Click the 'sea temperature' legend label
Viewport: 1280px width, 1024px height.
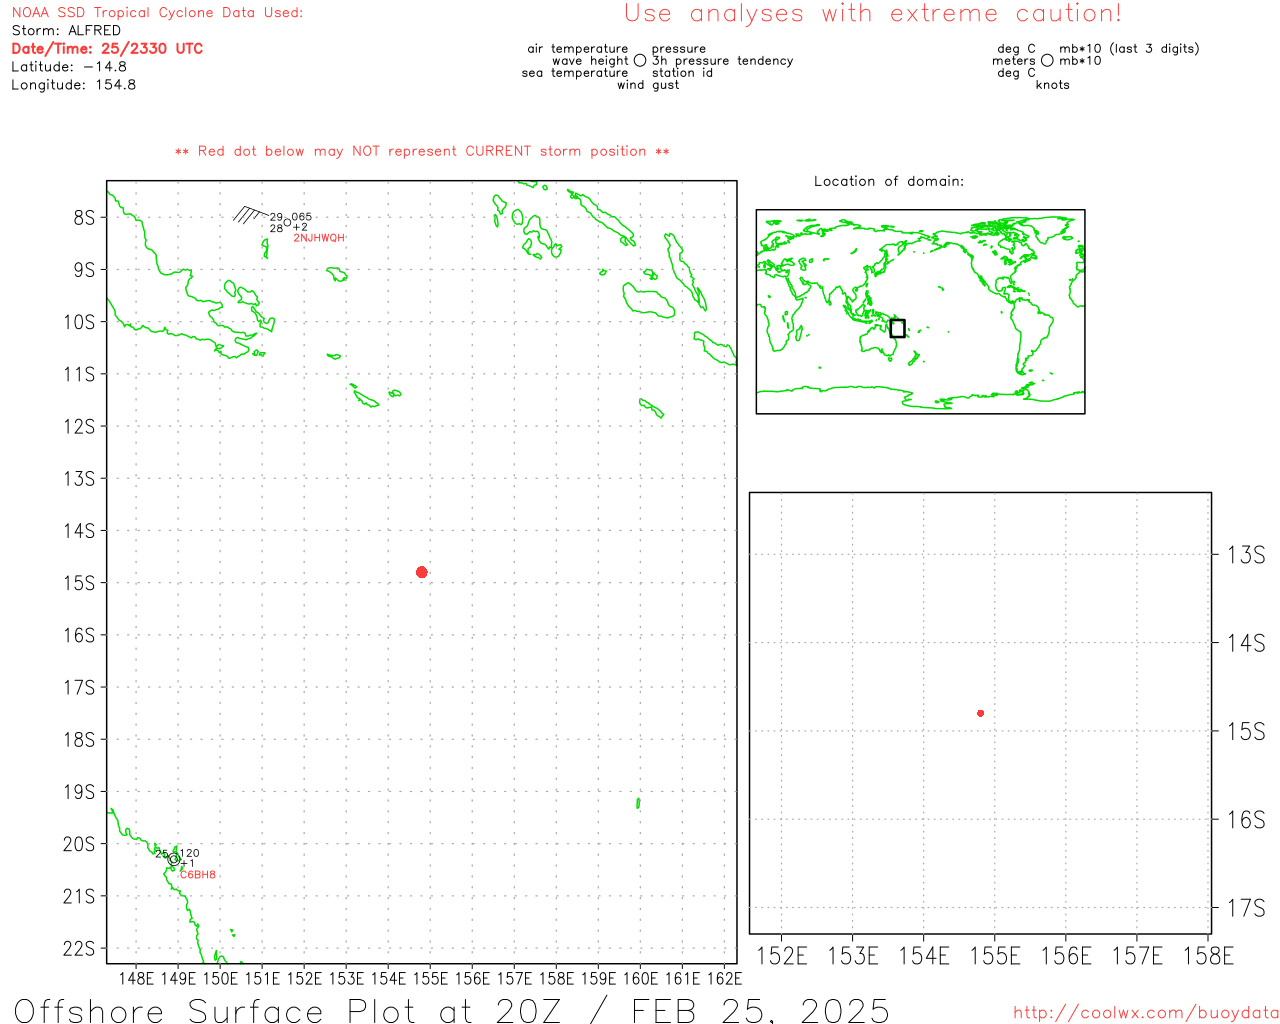click(x=575, y=73)
